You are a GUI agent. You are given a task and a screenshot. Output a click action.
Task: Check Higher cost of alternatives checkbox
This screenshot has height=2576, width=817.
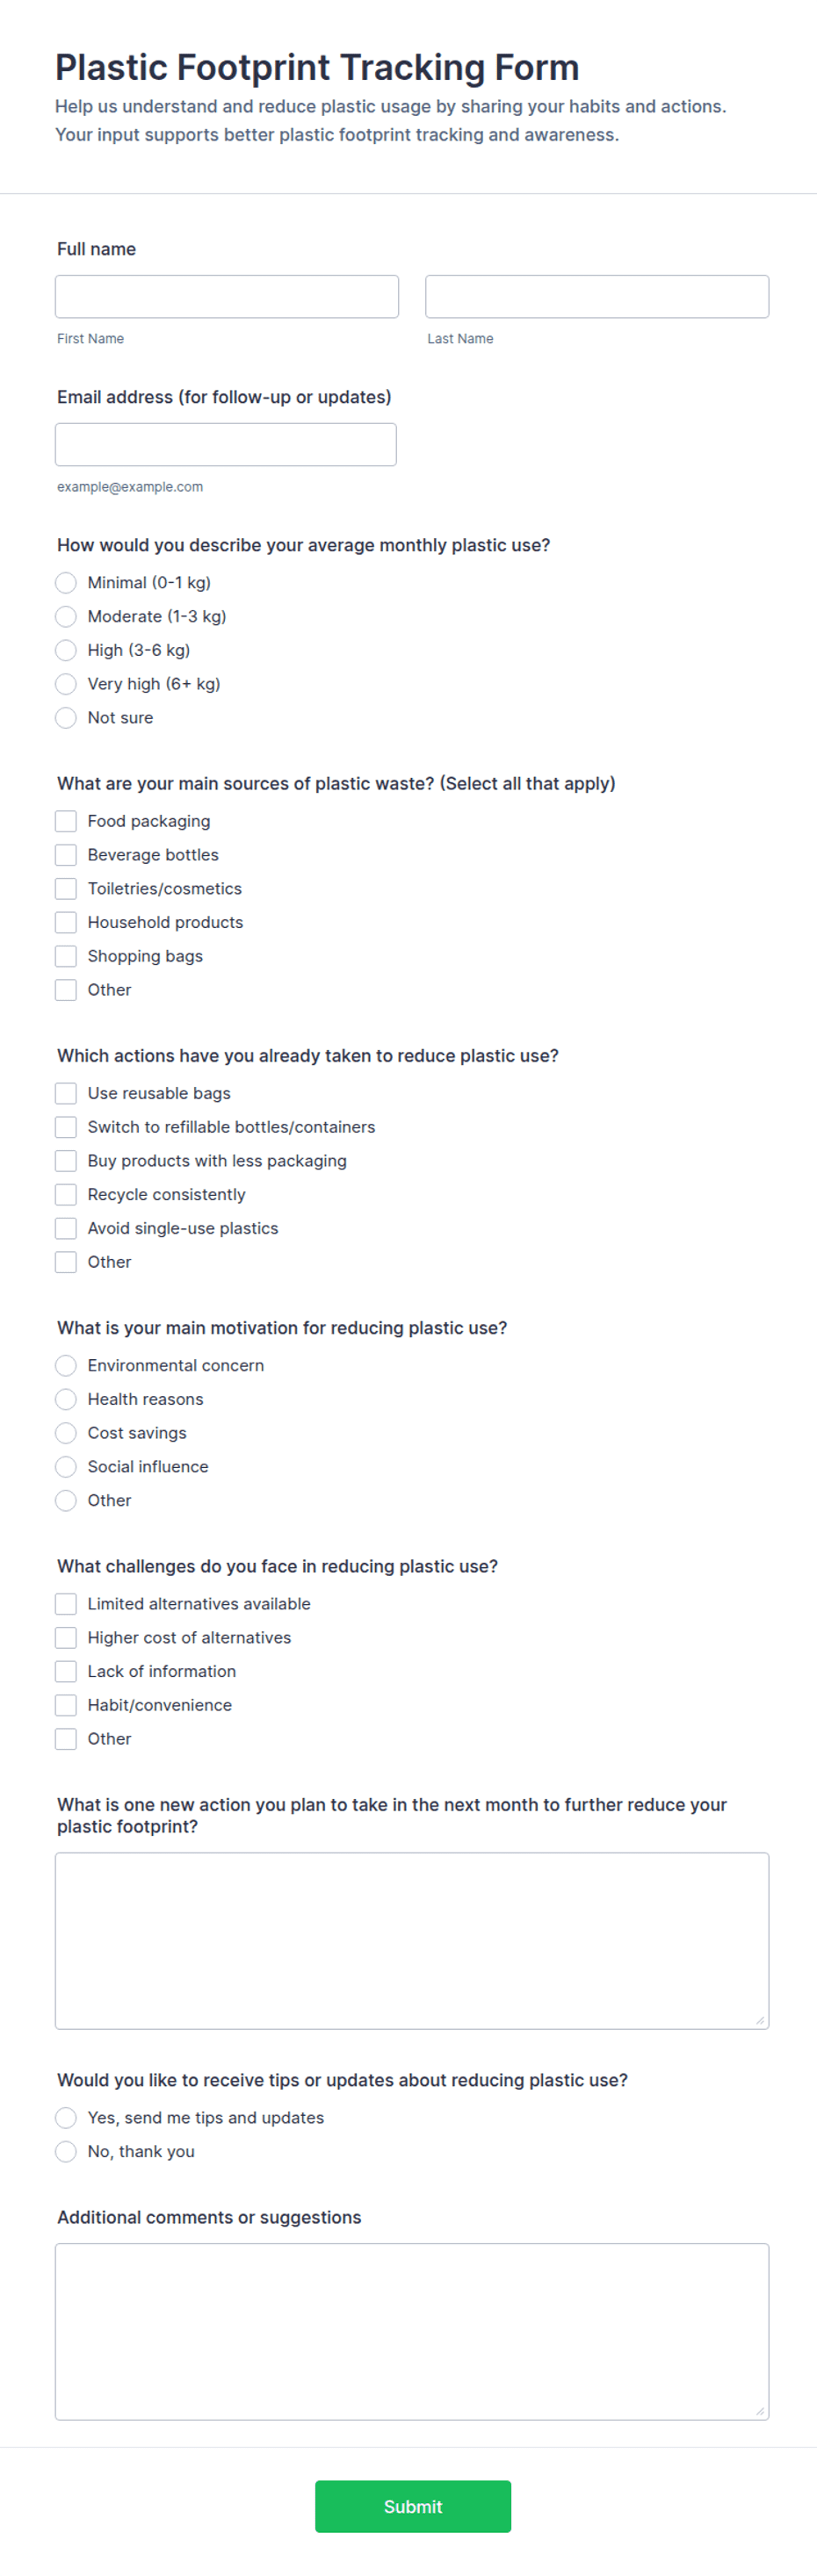pos(66,1637)
